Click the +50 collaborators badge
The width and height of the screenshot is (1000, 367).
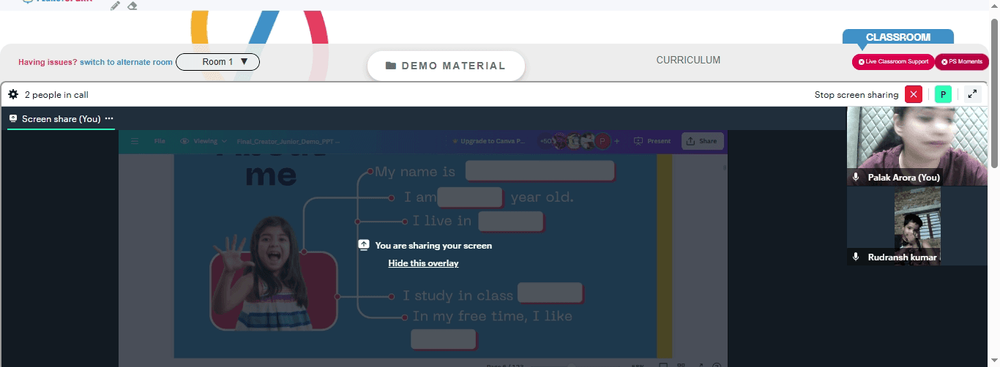click(x=547, y=141)
